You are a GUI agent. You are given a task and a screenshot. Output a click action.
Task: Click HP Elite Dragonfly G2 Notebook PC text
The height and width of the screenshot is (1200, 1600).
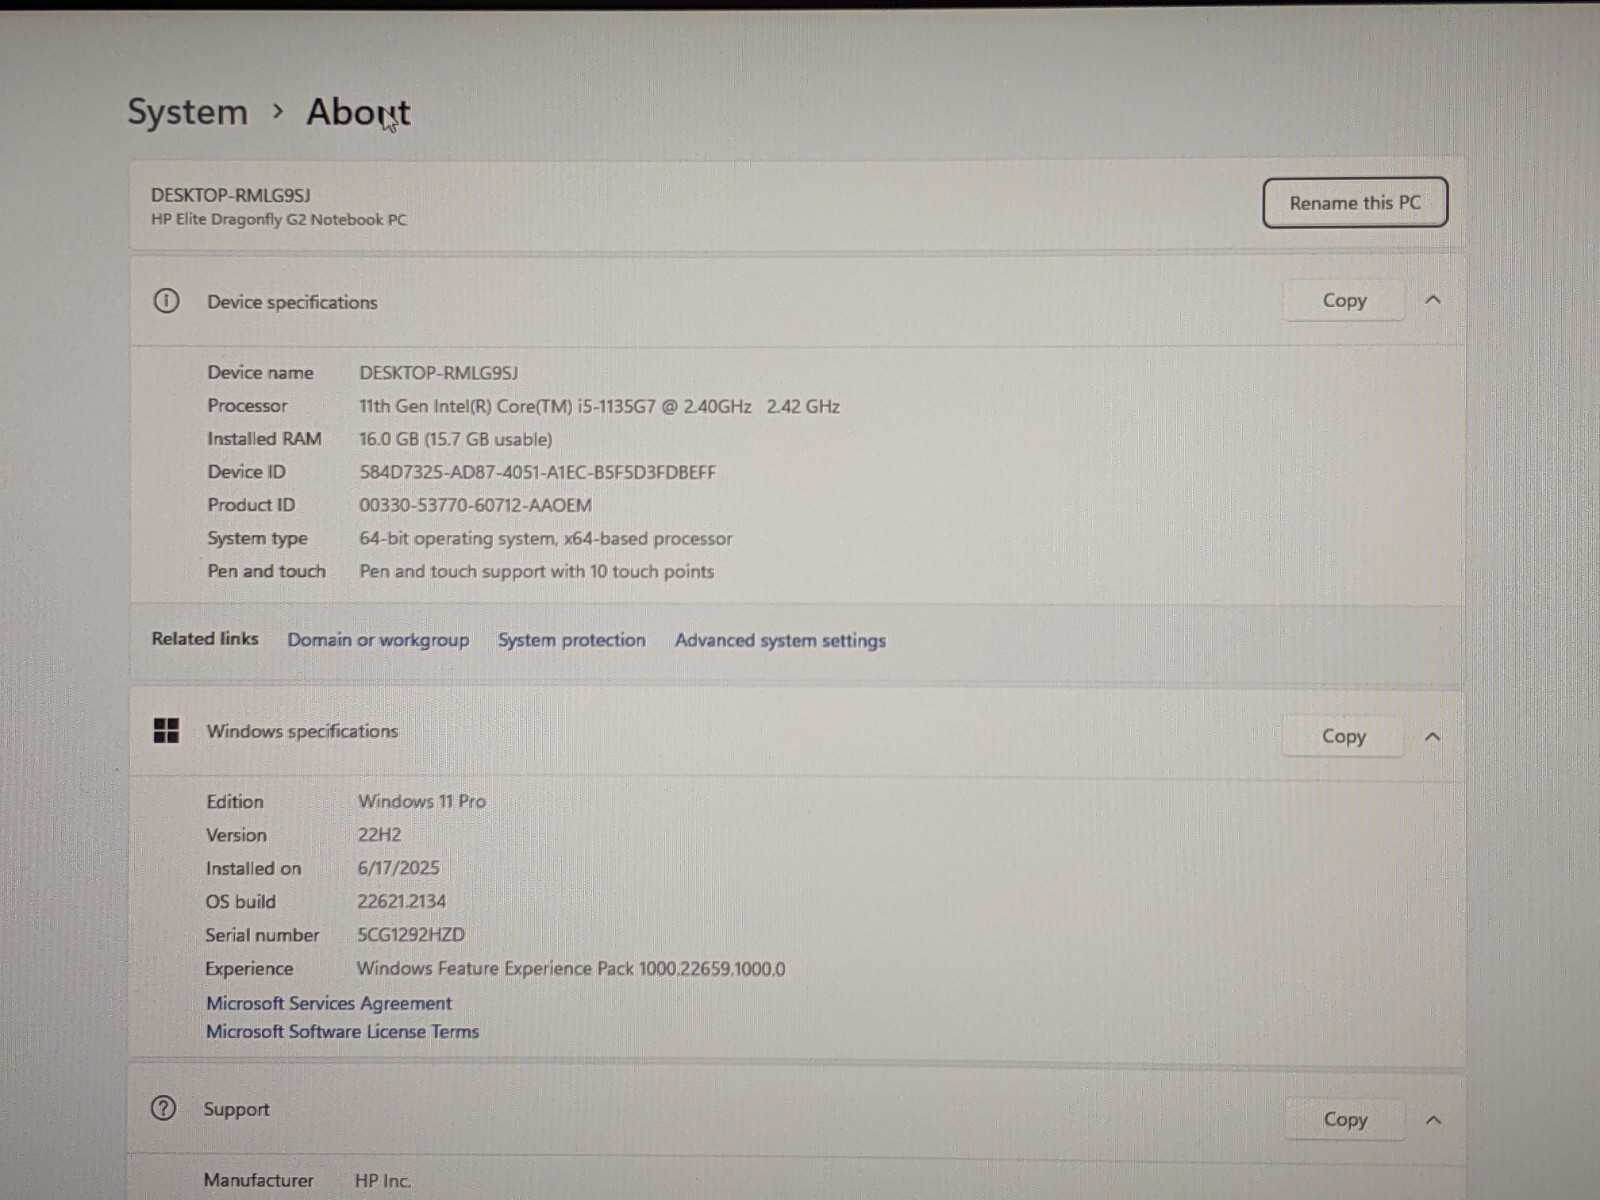tap(279, 219)
